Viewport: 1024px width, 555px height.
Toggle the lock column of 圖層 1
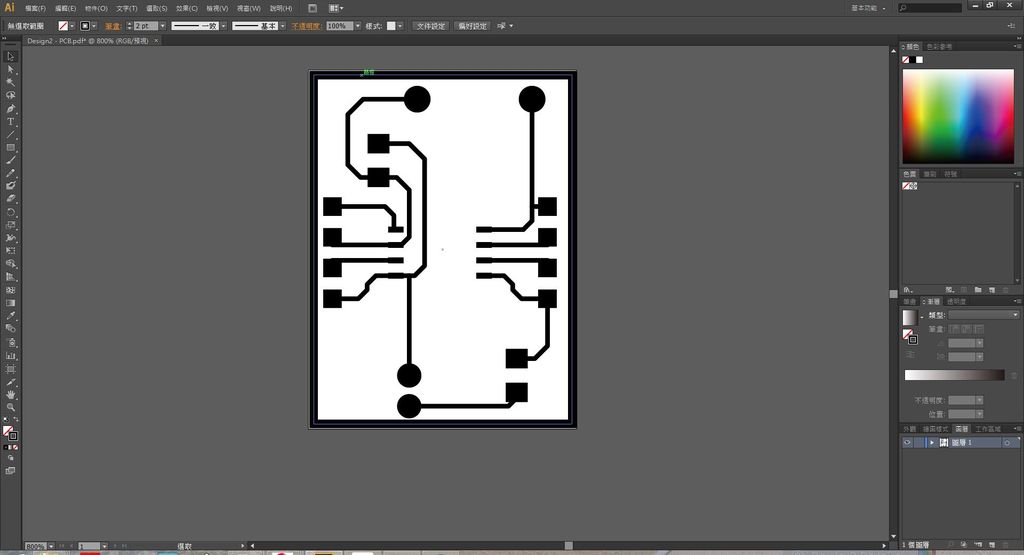click(919, 443)
